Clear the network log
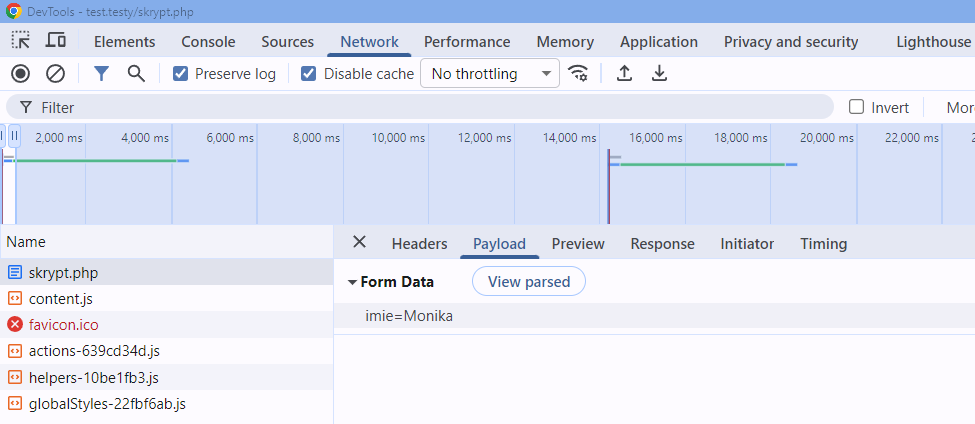Viewport: 975px width, 424px height. click(56, 73)
